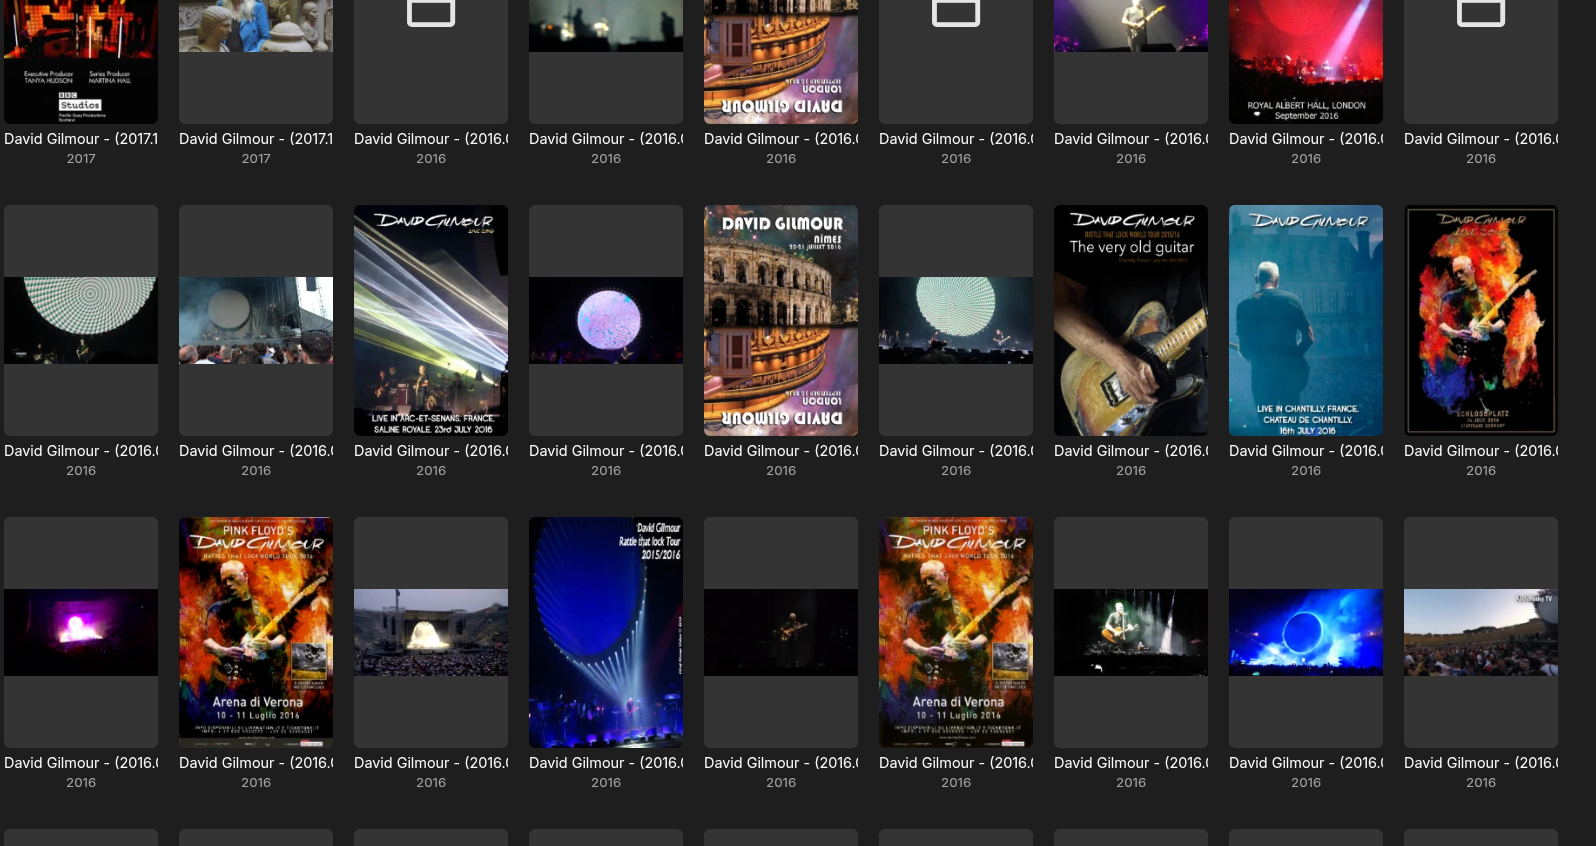Click the 2016 year under the Arc-et-Senans poster
This screenshot has height=846, width=1596.
coord(431,471)
